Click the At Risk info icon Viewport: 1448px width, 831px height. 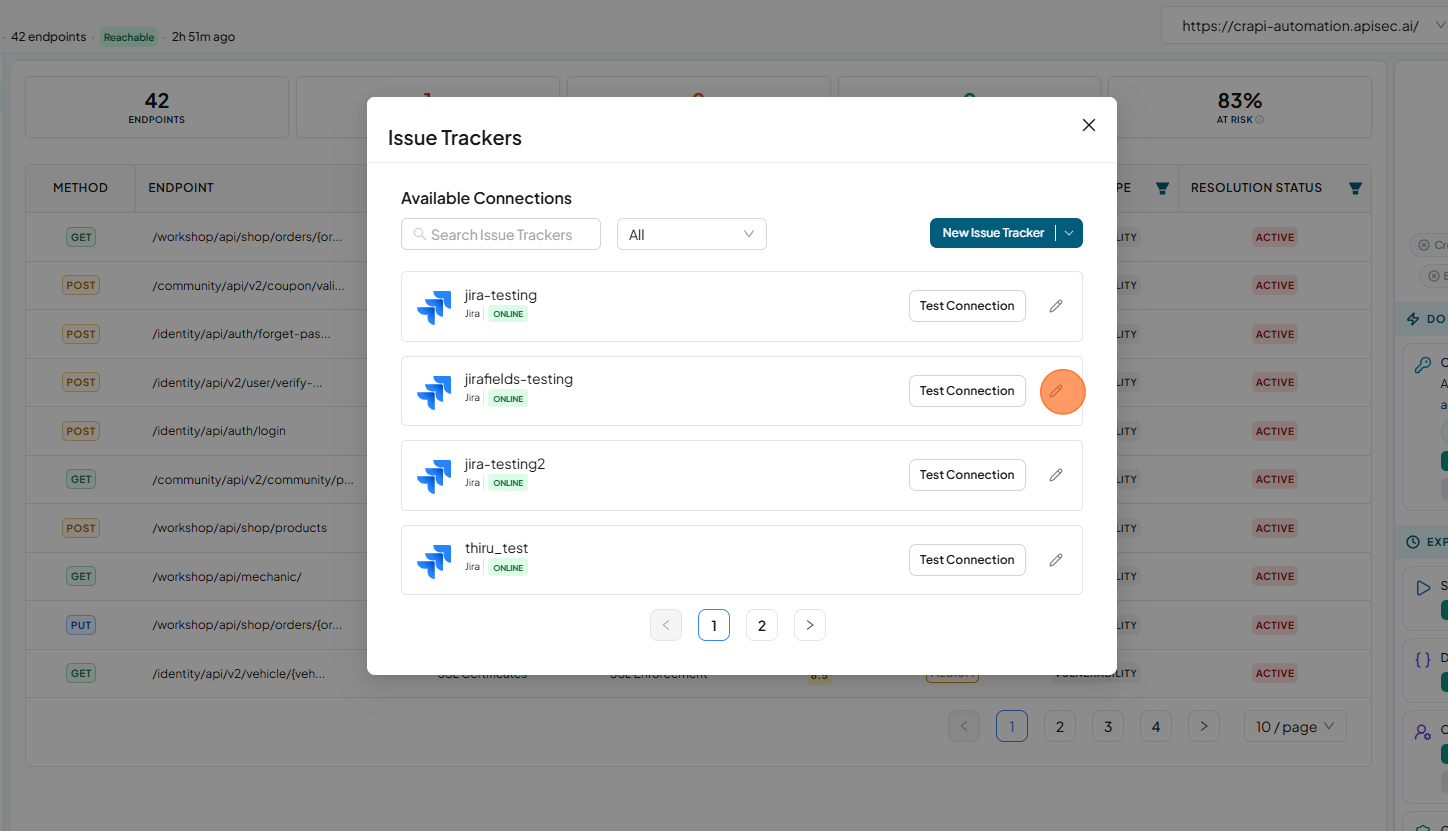click(x=1259, y=120)
